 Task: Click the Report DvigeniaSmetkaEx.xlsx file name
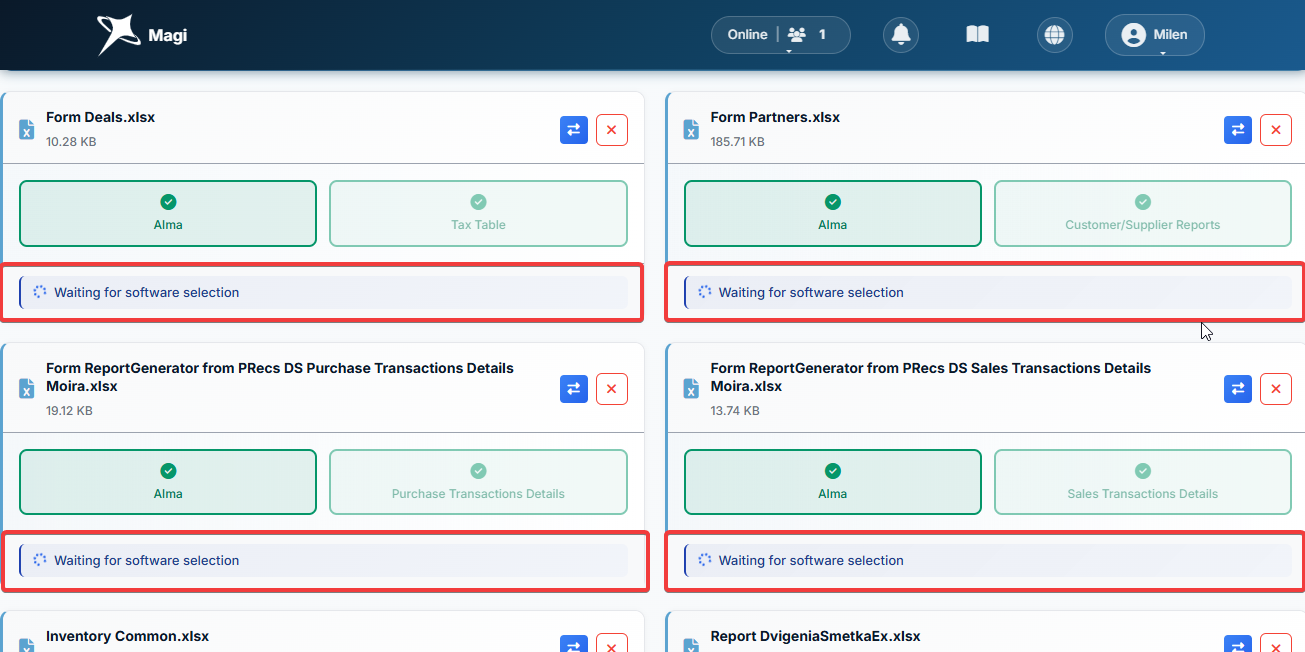click(815, 636)
